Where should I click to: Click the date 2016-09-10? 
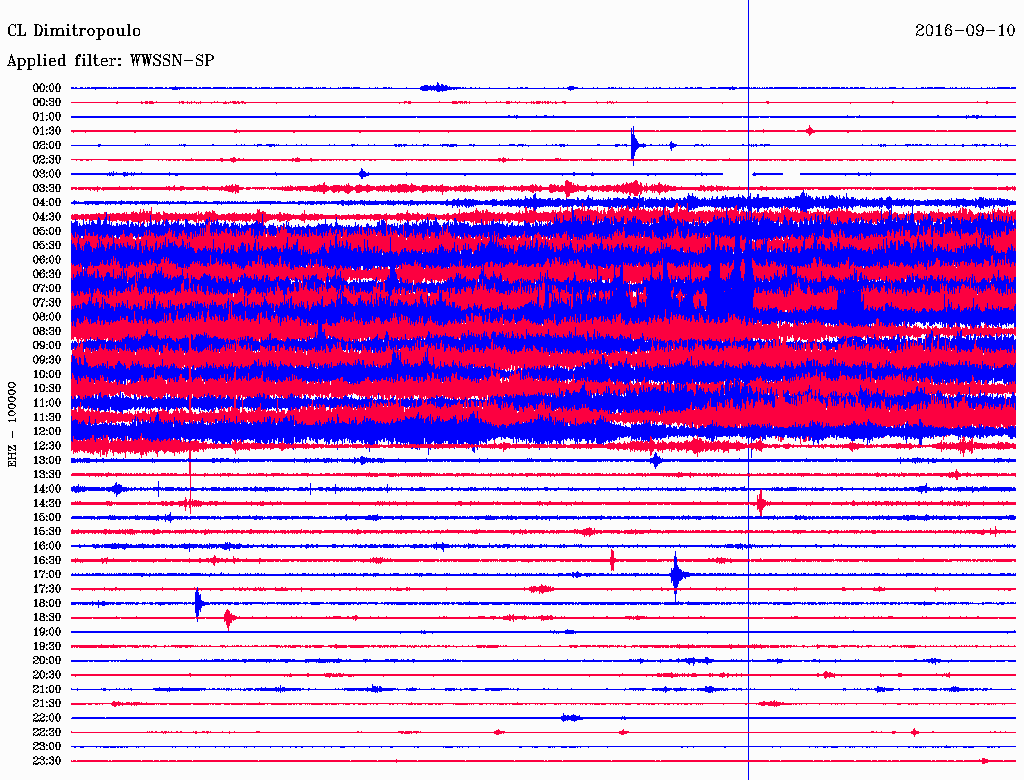(965, 31)
